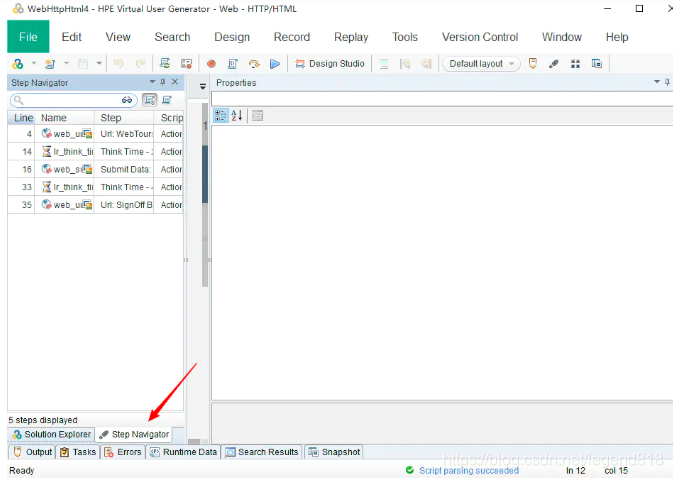Select the line 14 Think Time step

coord(96,151)
